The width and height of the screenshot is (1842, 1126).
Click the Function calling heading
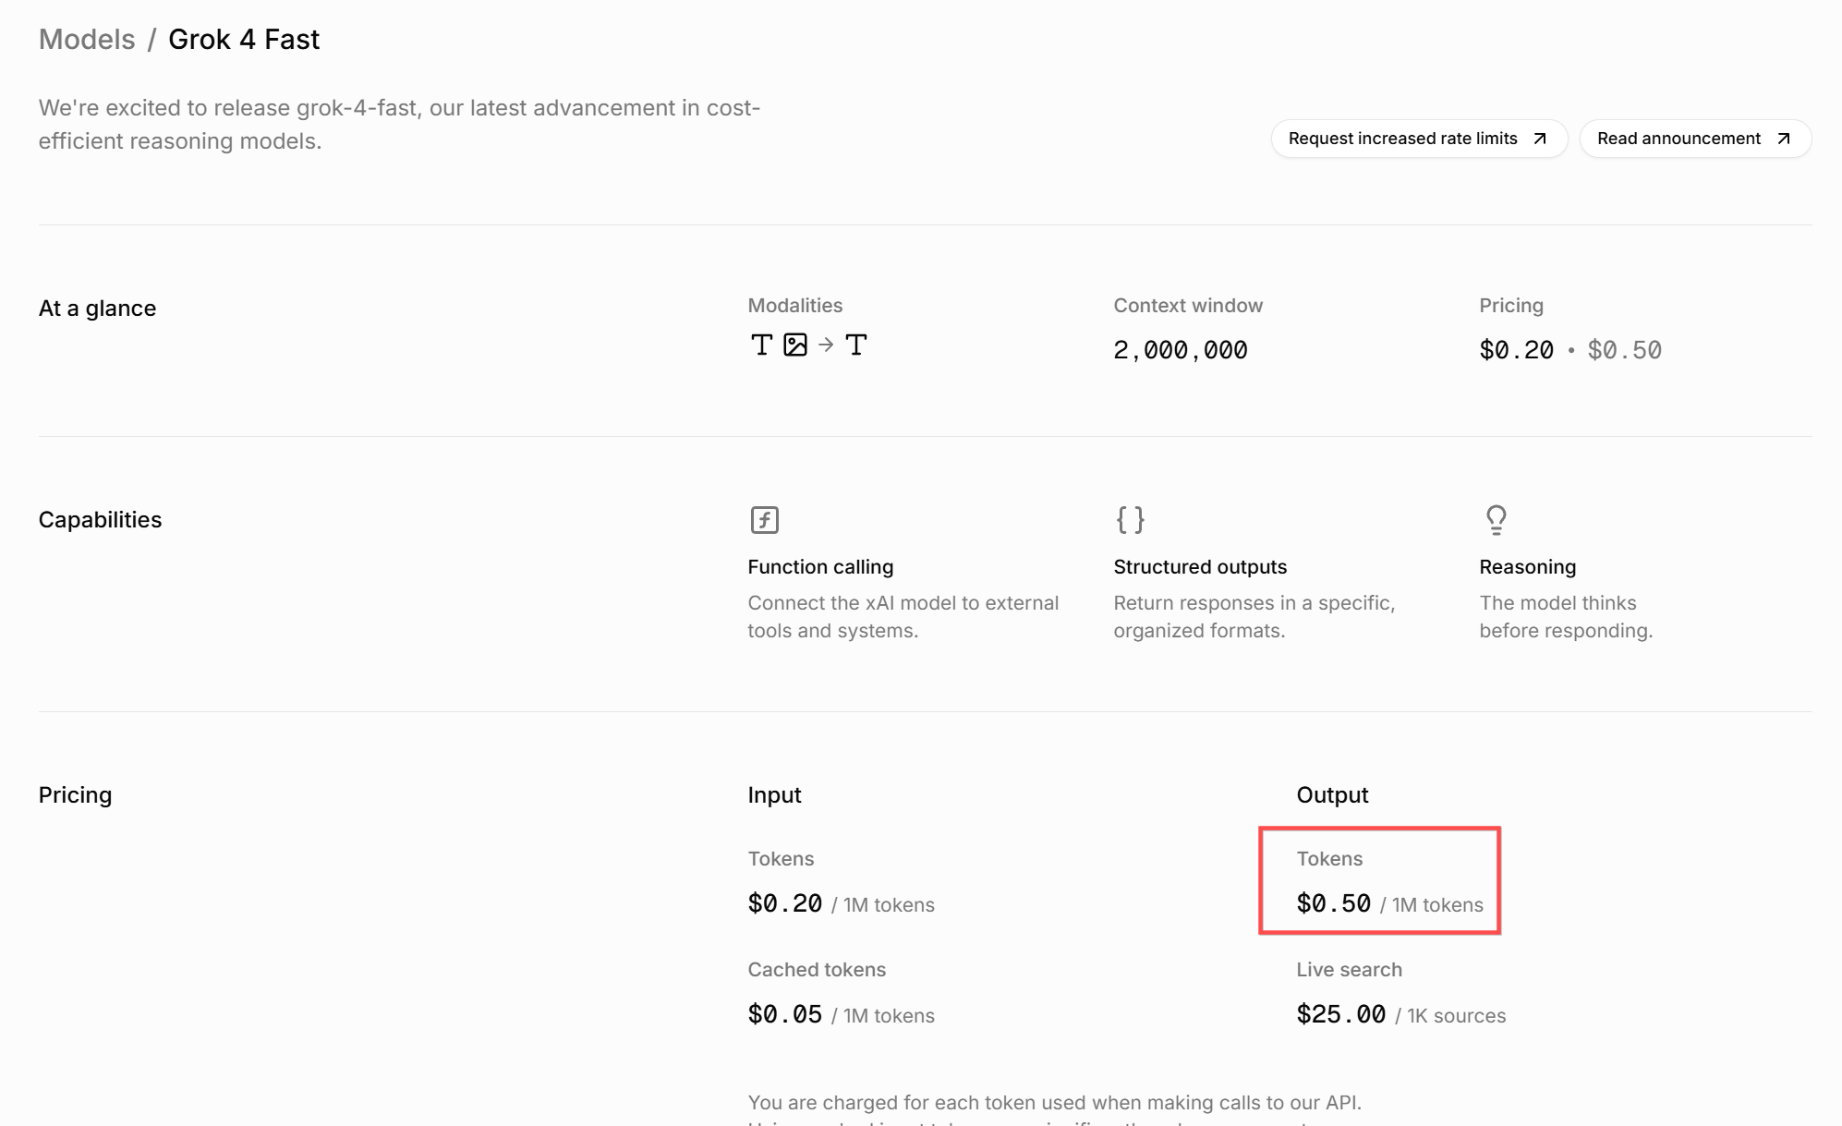pyautogui.click(x=820, y=567)
